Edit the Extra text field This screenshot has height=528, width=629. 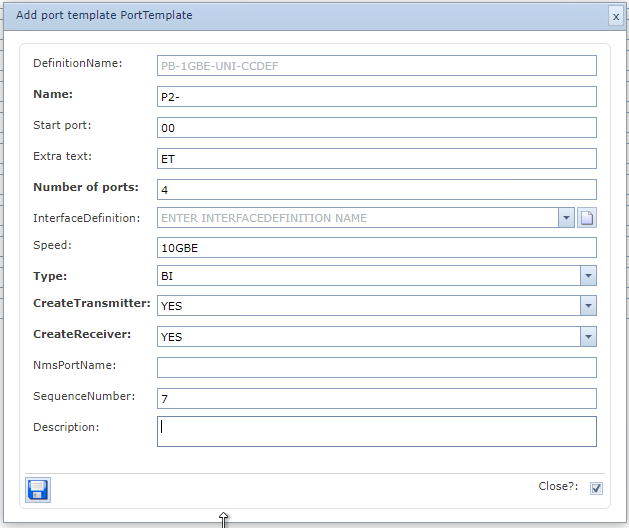coord(377,158)
